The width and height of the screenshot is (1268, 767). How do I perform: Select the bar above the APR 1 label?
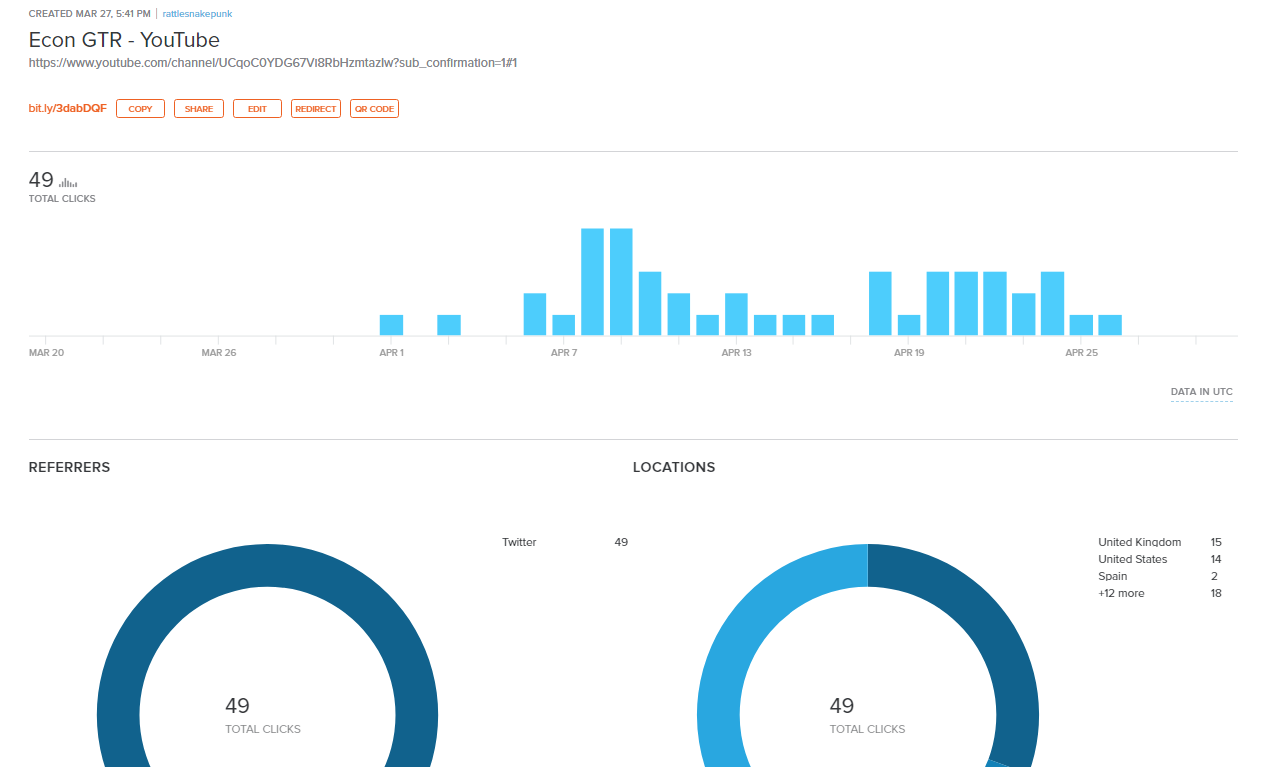pyautogui.click(x=391, y=325)
